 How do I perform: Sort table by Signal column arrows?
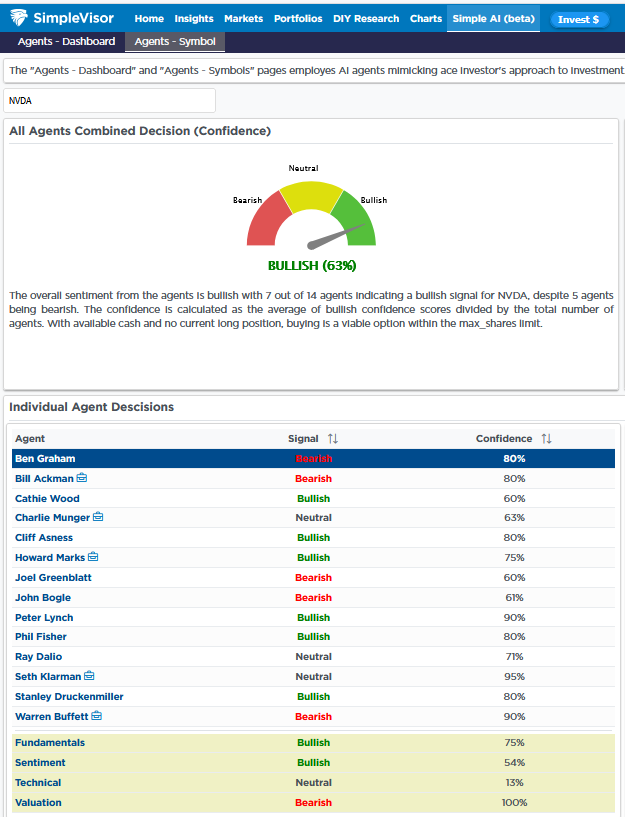pyautogui.click(x=333, y=439)
